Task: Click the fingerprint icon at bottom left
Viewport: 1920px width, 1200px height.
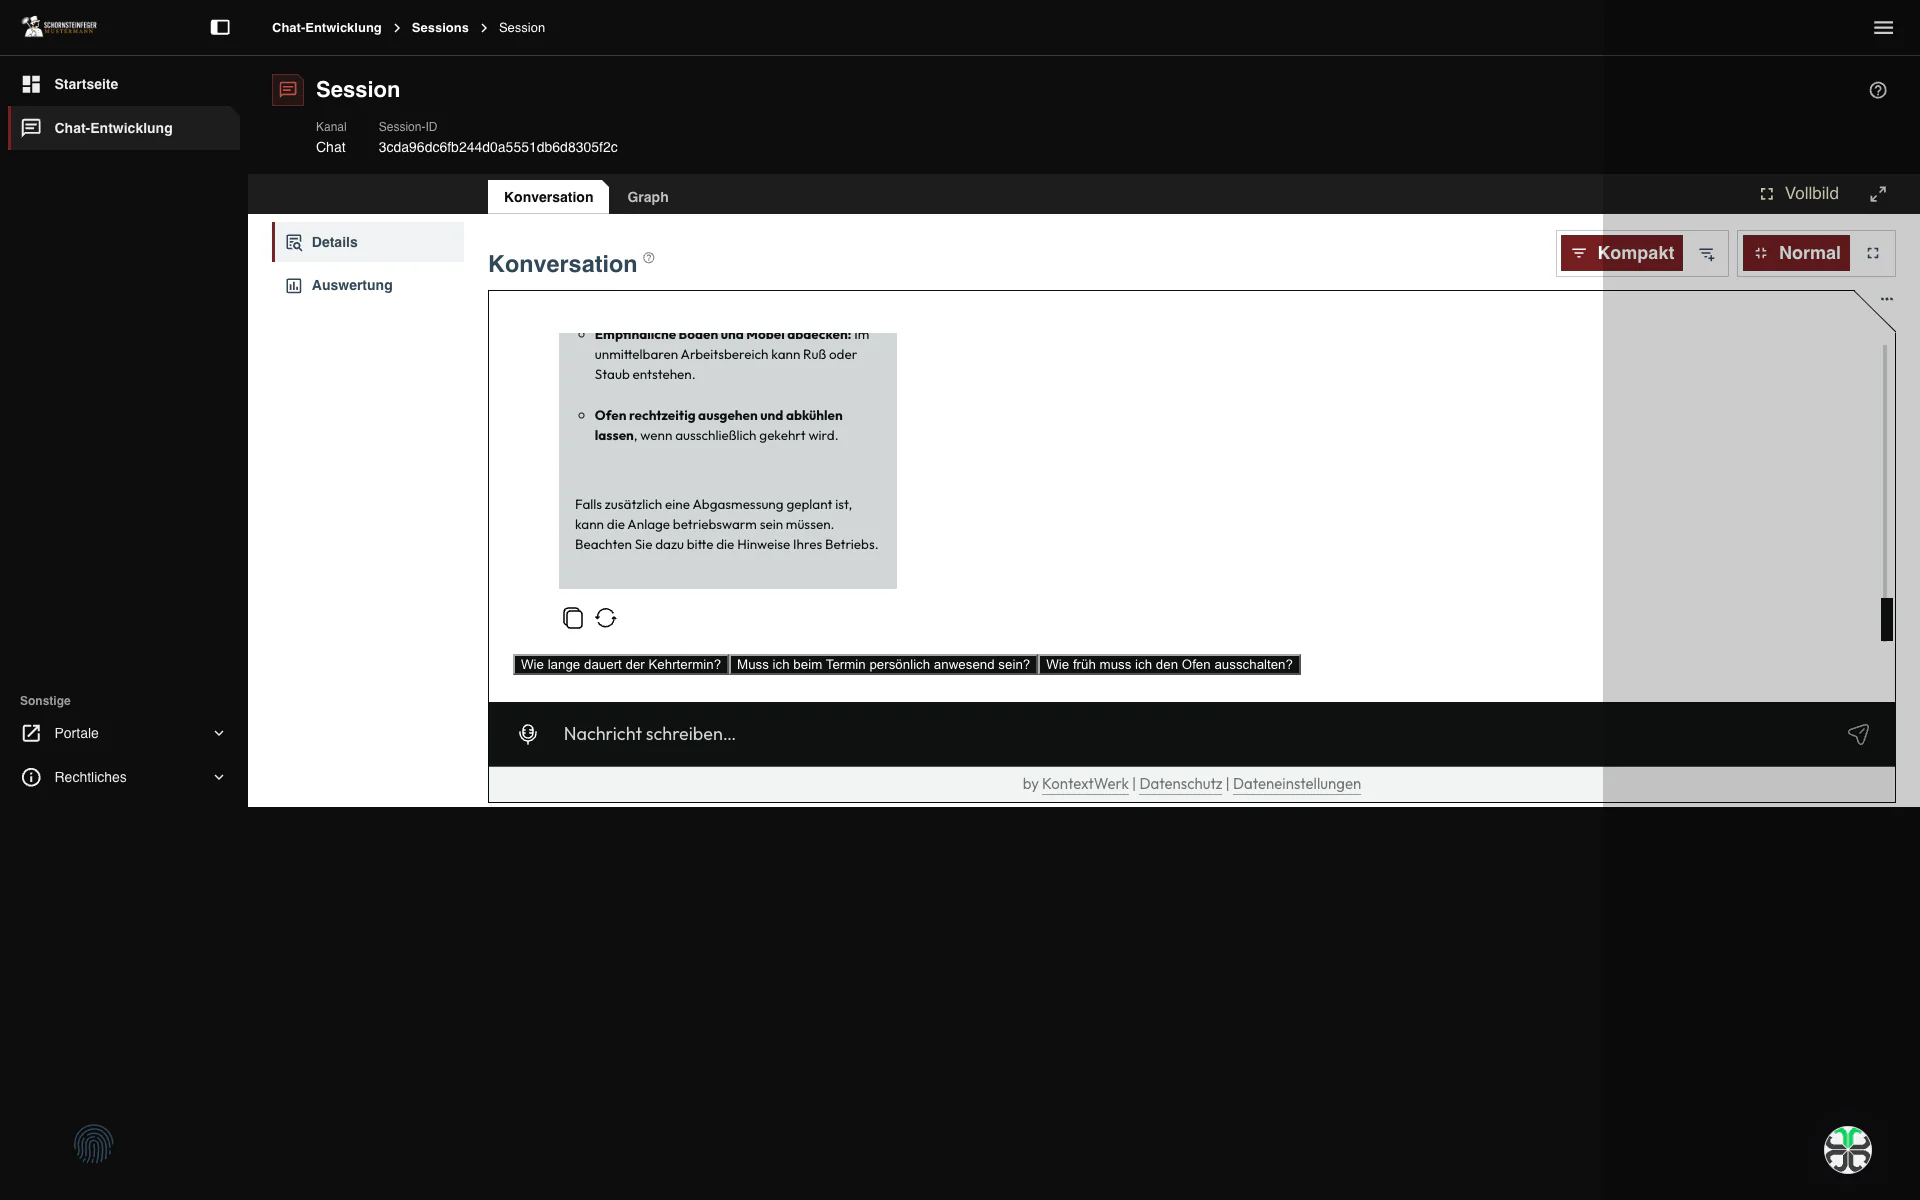Action: [94, 1144]
